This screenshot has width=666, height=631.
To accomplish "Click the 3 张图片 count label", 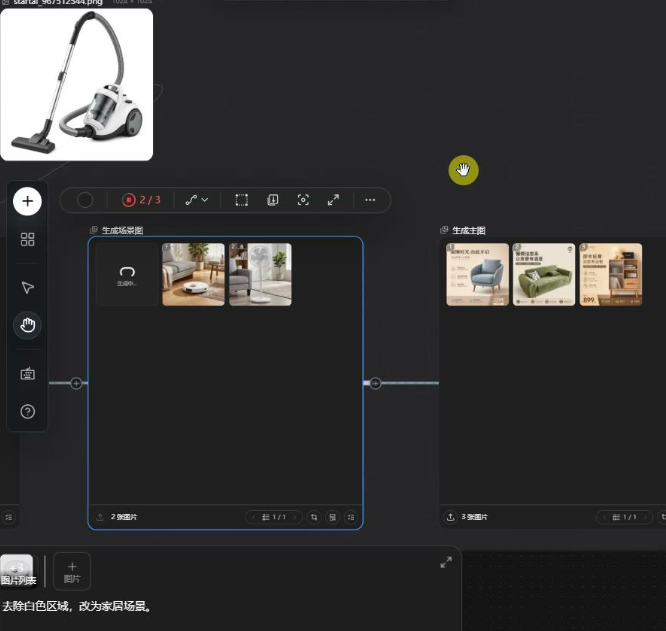I will click(x=474, y=517).
